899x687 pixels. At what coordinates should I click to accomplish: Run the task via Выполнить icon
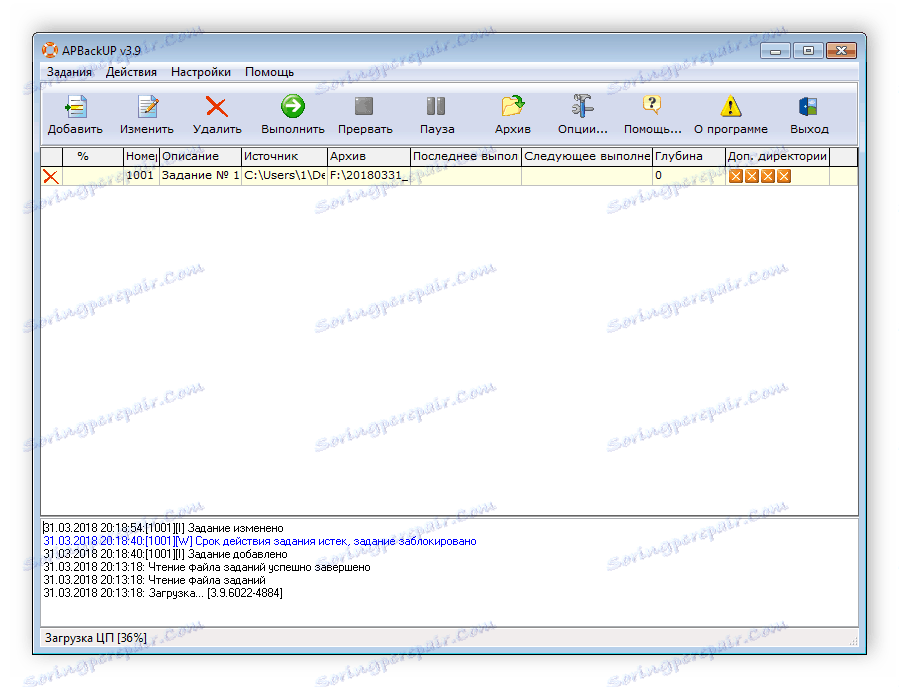tap(290, 113)
